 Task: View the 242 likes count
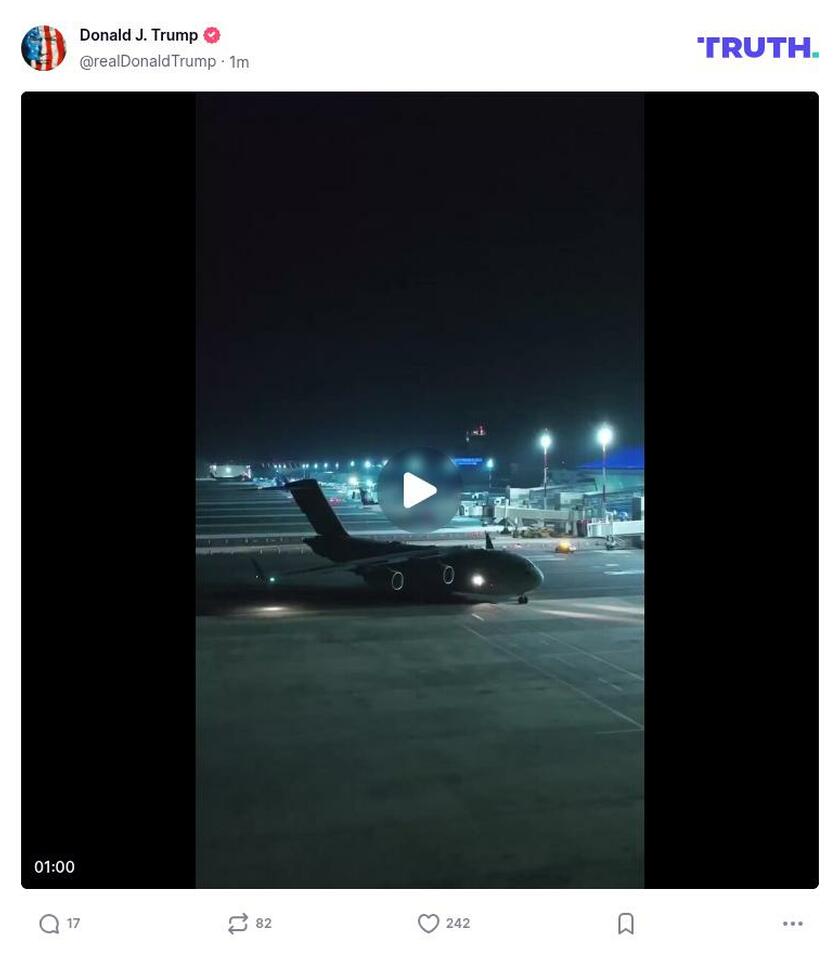click(458, 924)
